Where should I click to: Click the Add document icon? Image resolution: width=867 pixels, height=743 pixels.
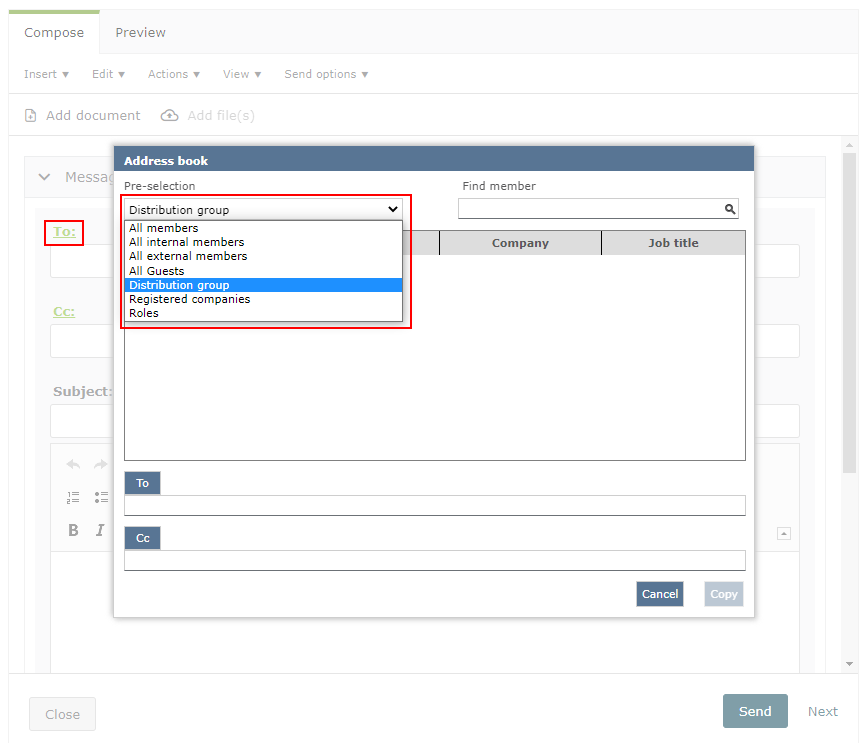tap(31, 116)
